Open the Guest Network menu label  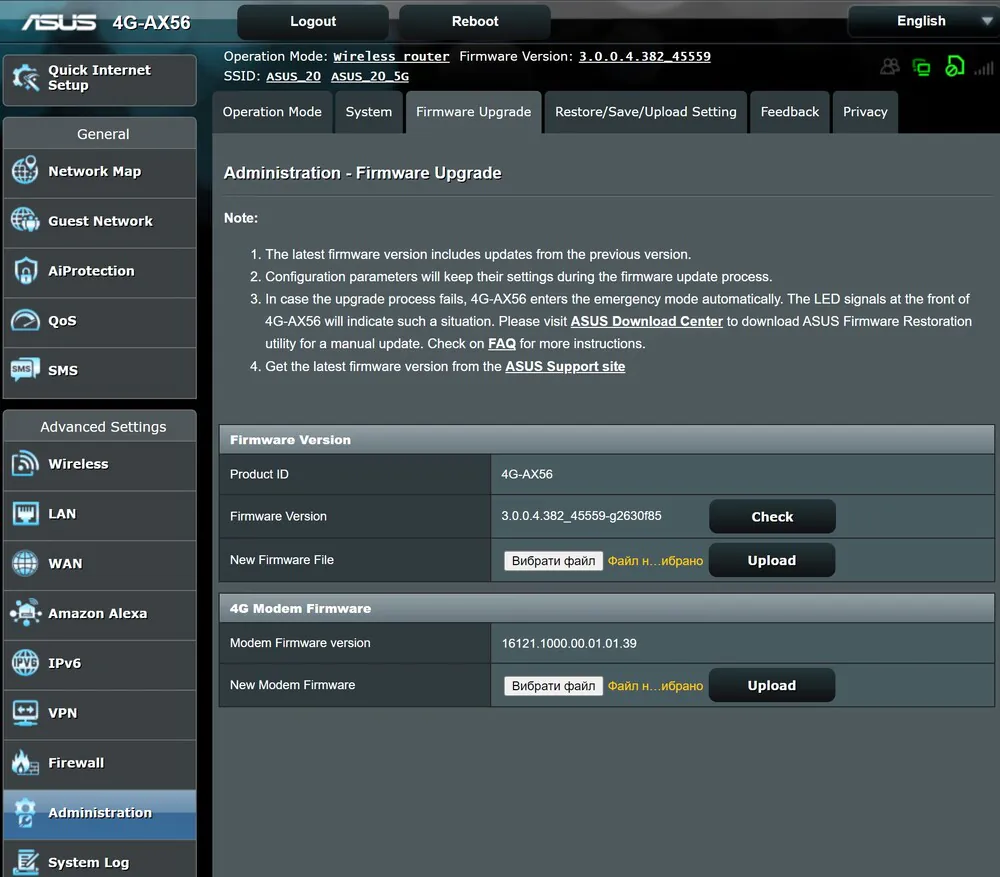click(100, 221)
